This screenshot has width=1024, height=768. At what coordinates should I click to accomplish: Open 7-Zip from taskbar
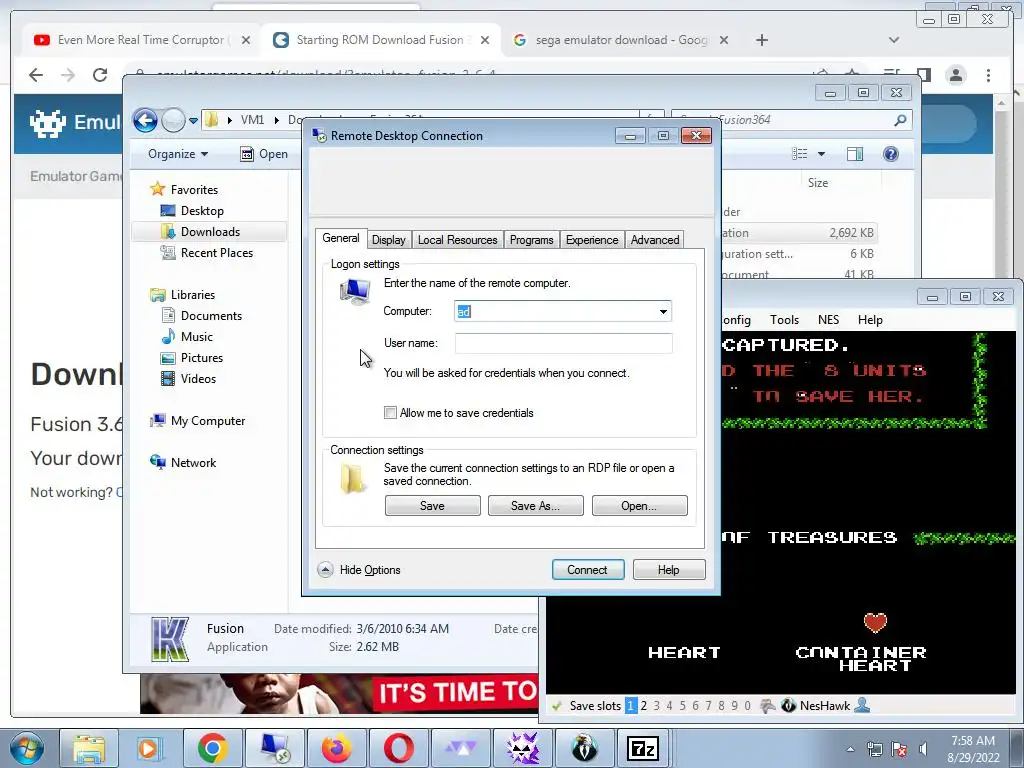(643, 748)
